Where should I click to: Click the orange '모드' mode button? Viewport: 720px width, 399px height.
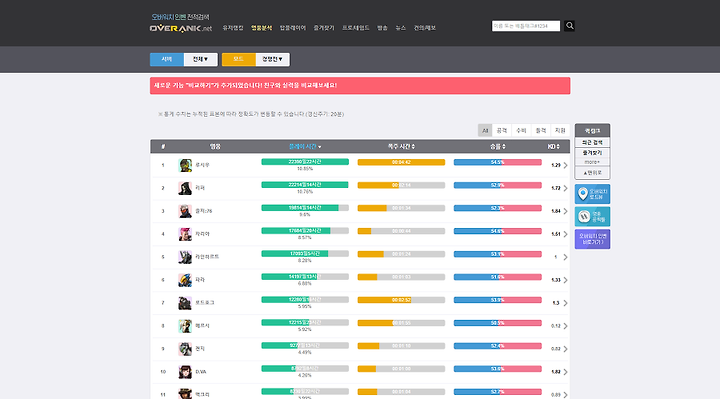click(x=239, y=59)
